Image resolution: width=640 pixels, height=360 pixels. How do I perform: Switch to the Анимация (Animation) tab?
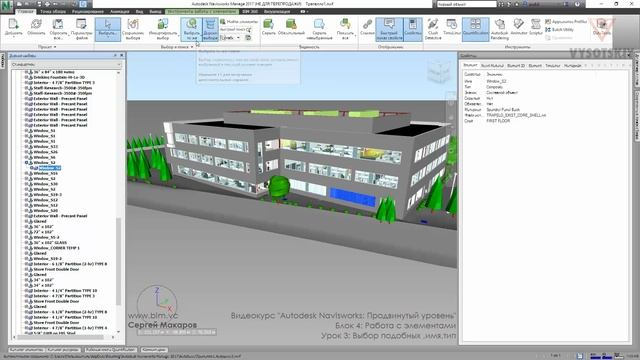click(120, 11)
